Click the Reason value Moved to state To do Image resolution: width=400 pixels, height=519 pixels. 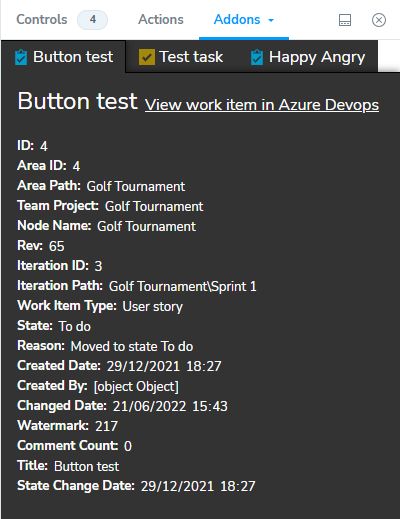pyautogui.click(x=132, y=346)
